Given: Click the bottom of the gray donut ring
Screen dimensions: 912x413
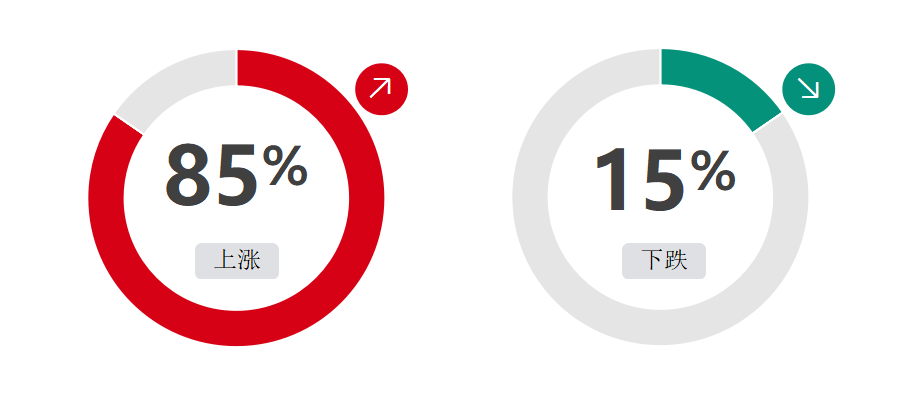Looking at the screenshot, I should [x=660, y=327].
